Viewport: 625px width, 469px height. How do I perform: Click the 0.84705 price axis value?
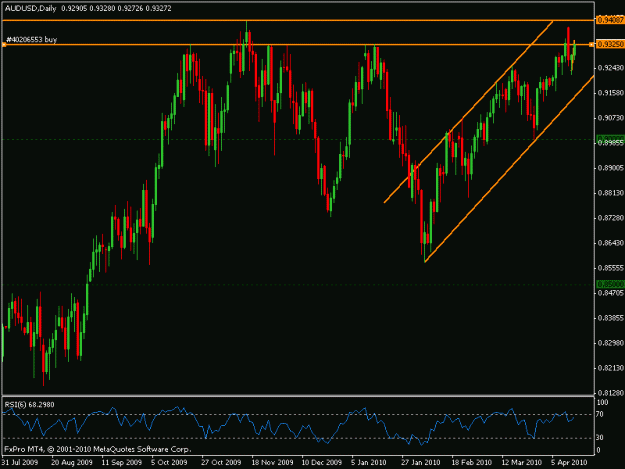tap(611, 293)
